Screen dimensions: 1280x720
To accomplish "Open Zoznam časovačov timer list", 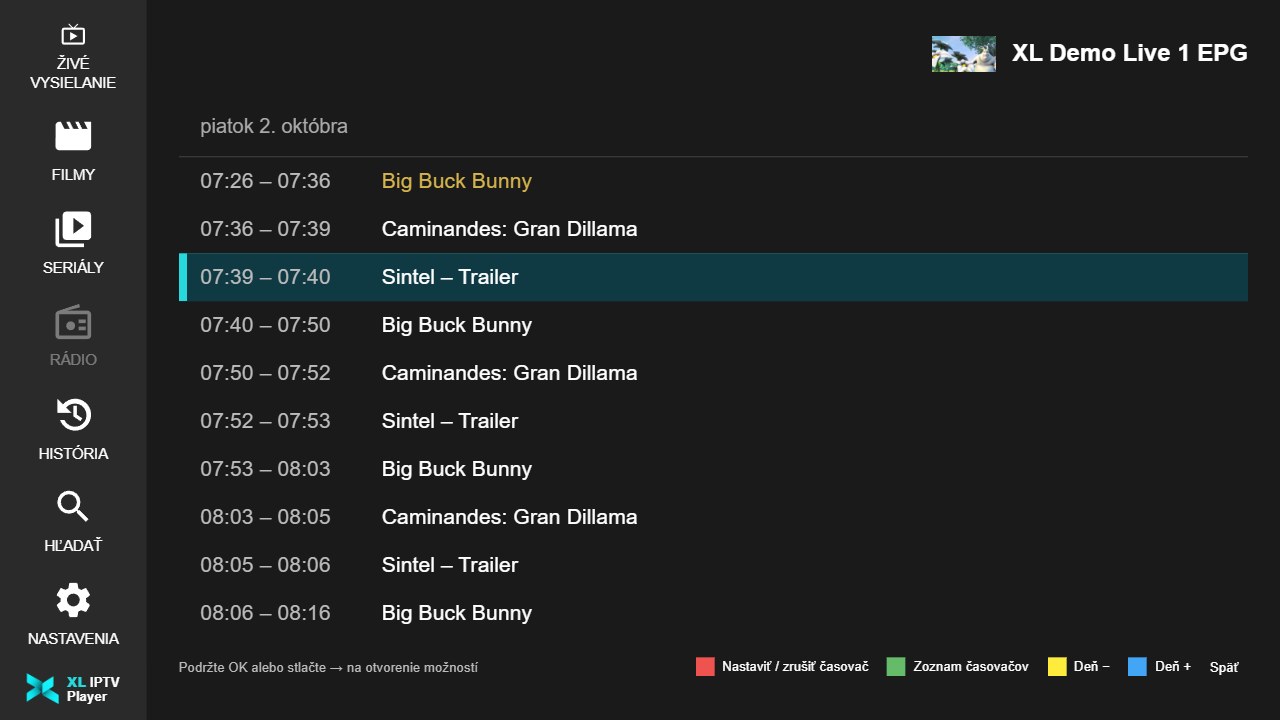I will (970, 667).
